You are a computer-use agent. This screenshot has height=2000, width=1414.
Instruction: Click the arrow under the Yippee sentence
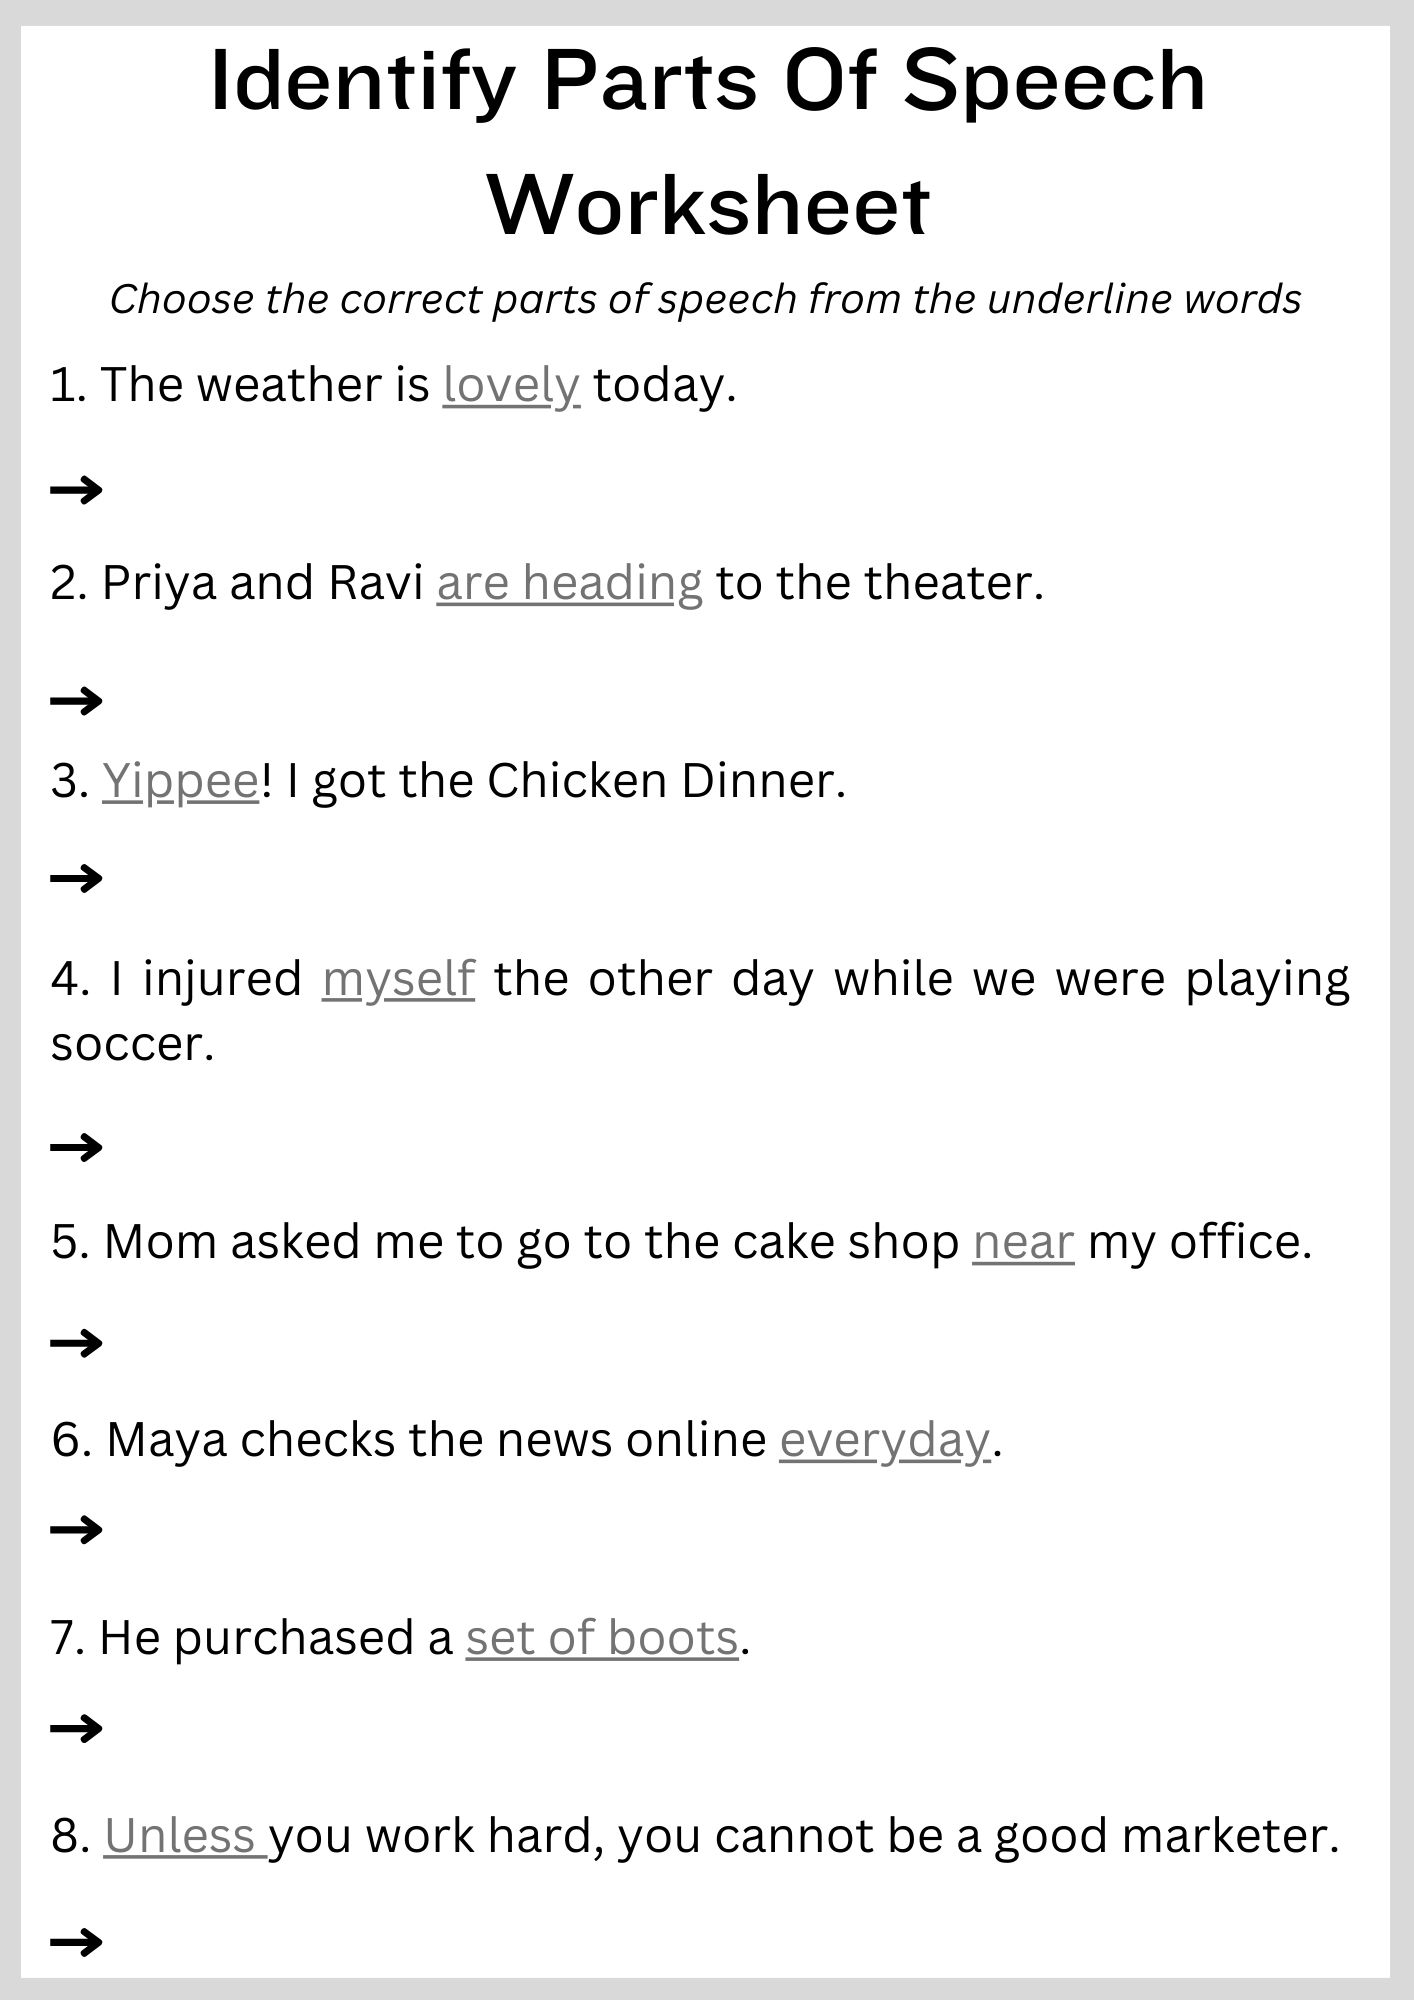(76, 879)
